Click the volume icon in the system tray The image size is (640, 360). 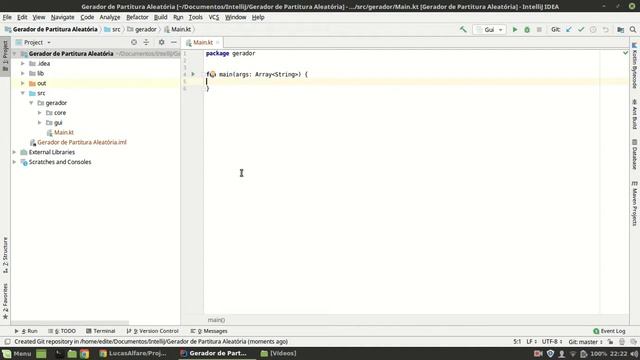coord(634,353)
